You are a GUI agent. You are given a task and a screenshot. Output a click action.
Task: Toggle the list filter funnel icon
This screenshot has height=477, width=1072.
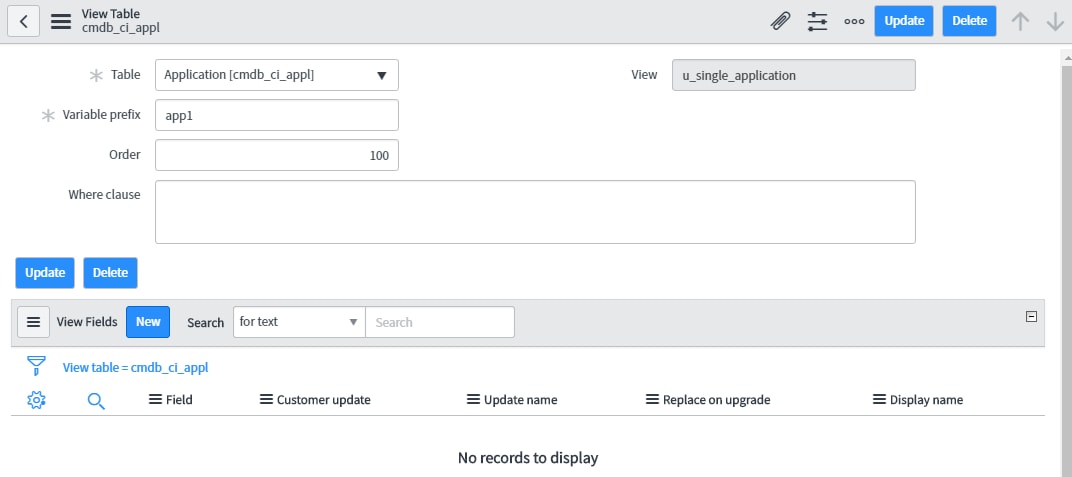36,366
